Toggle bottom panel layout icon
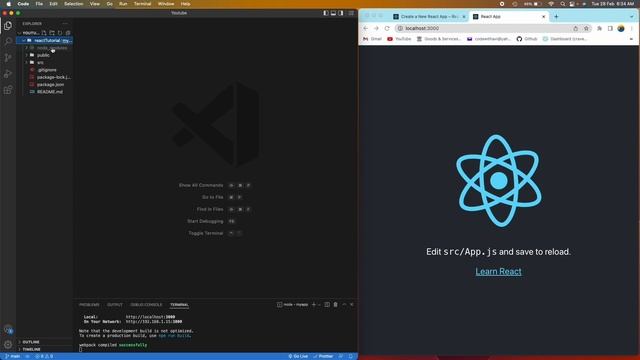The height and width of the screenshot is (360, 640). coord(333,13)
